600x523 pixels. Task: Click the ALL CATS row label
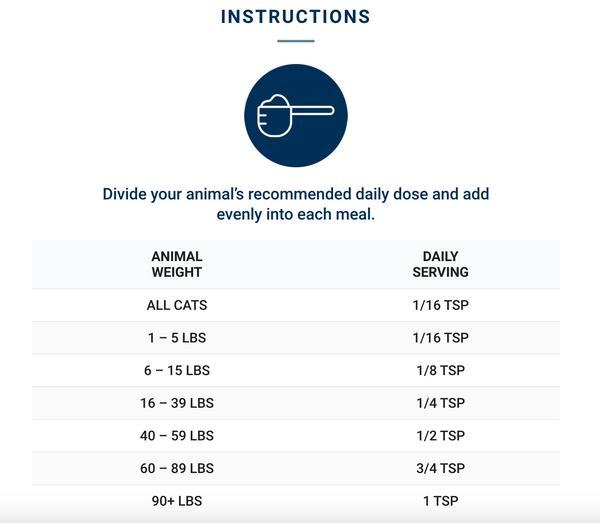click(176, 305)
